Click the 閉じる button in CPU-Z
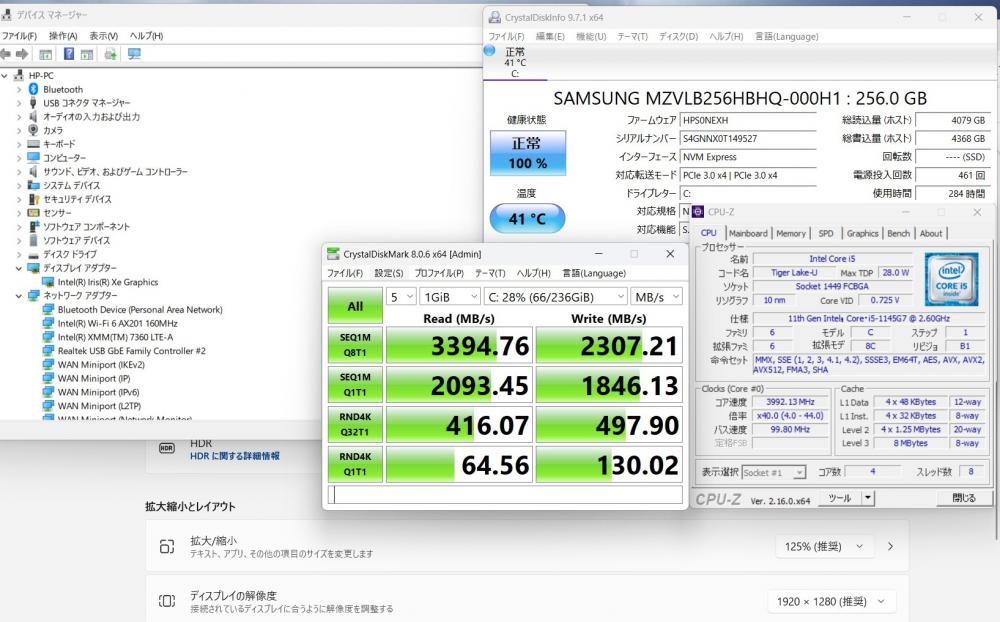 coord(963,497)
